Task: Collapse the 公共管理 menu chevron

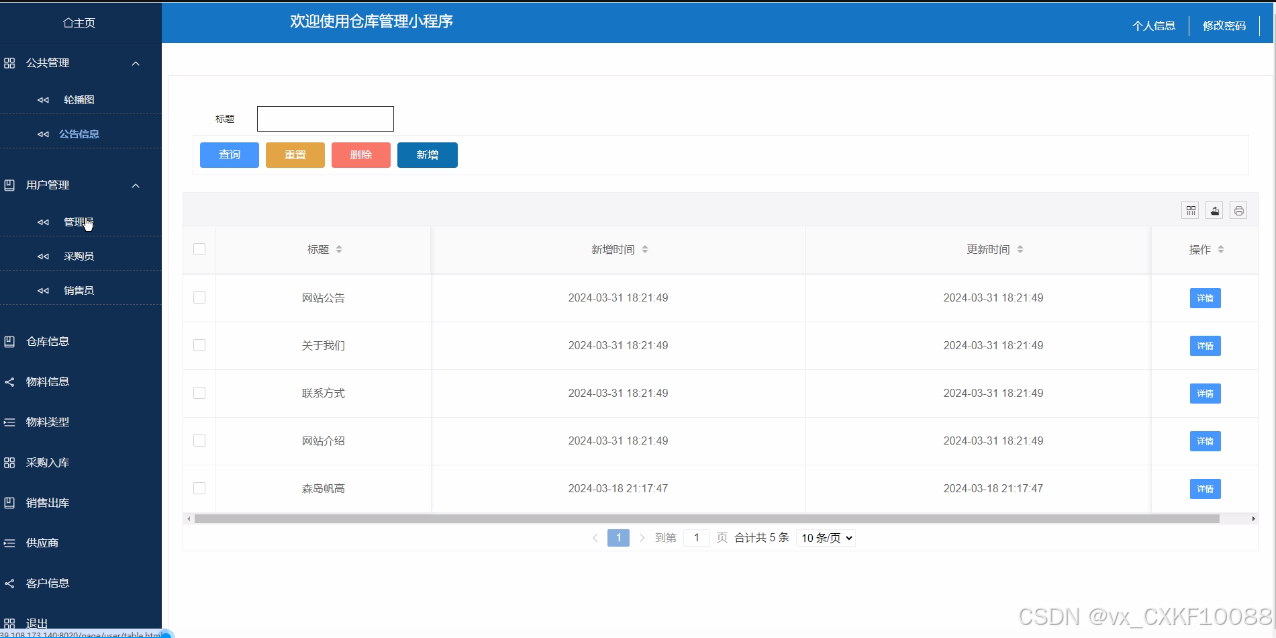Action: 136,63
